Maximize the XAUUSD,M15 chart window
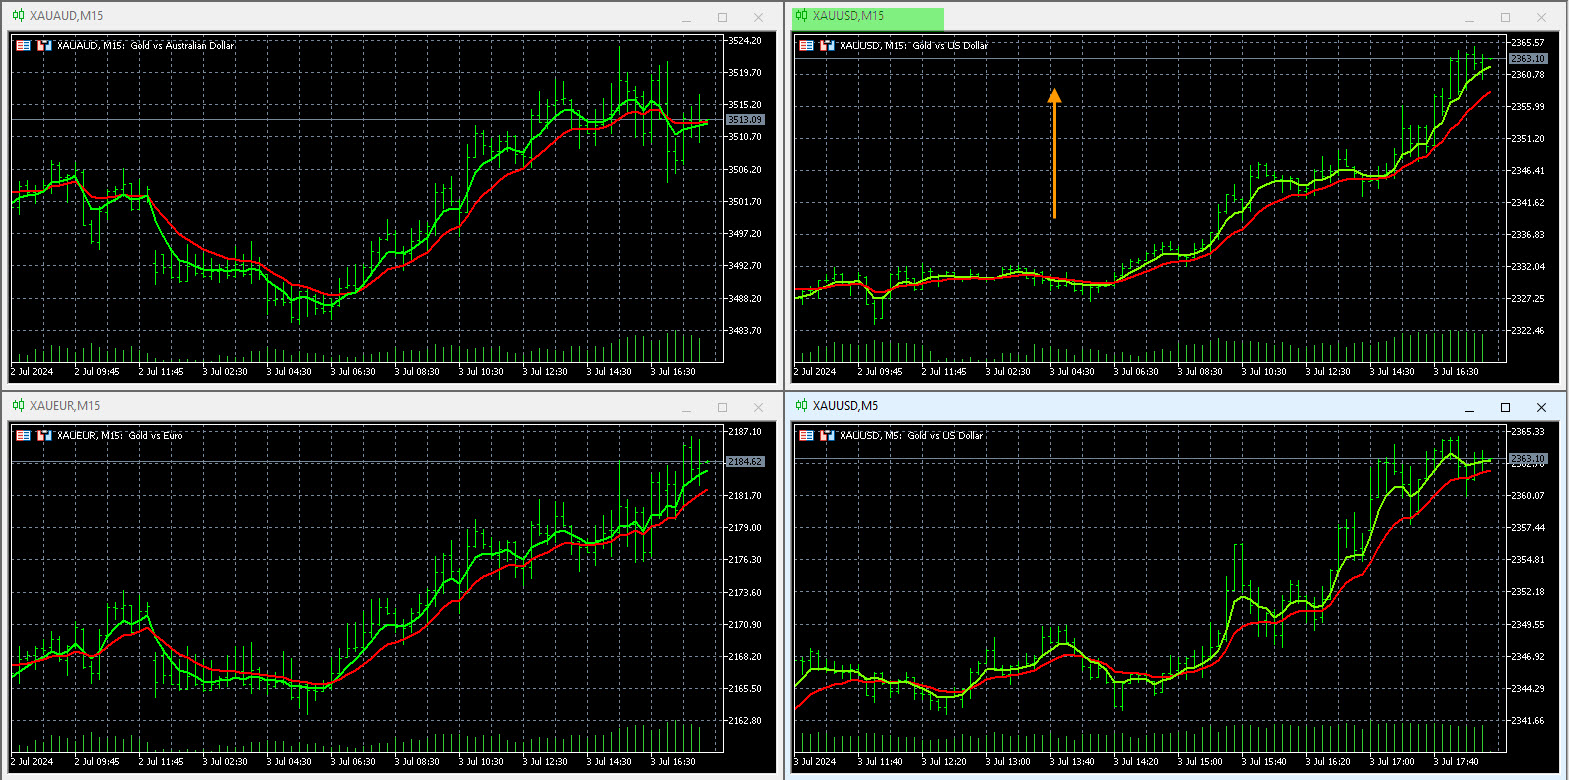The height and width of the screenshot is (780, 1570). [x=1505, y=17]
